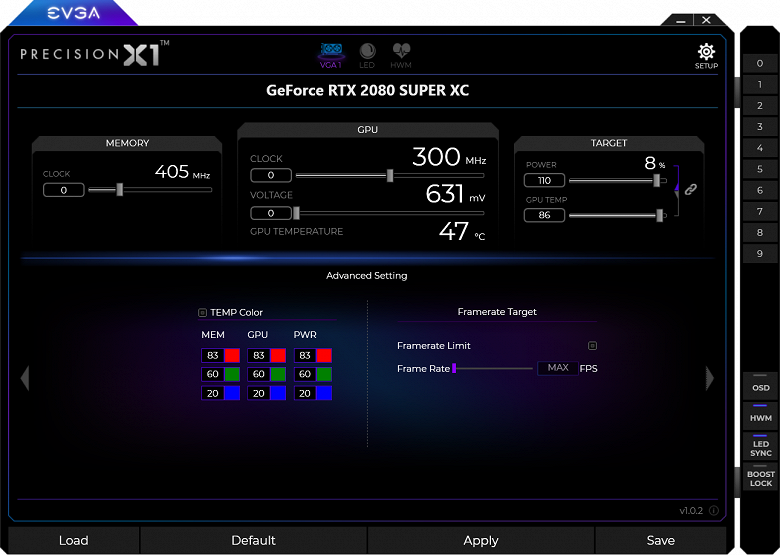Select profile slot 5

click(x=760, y=169)
